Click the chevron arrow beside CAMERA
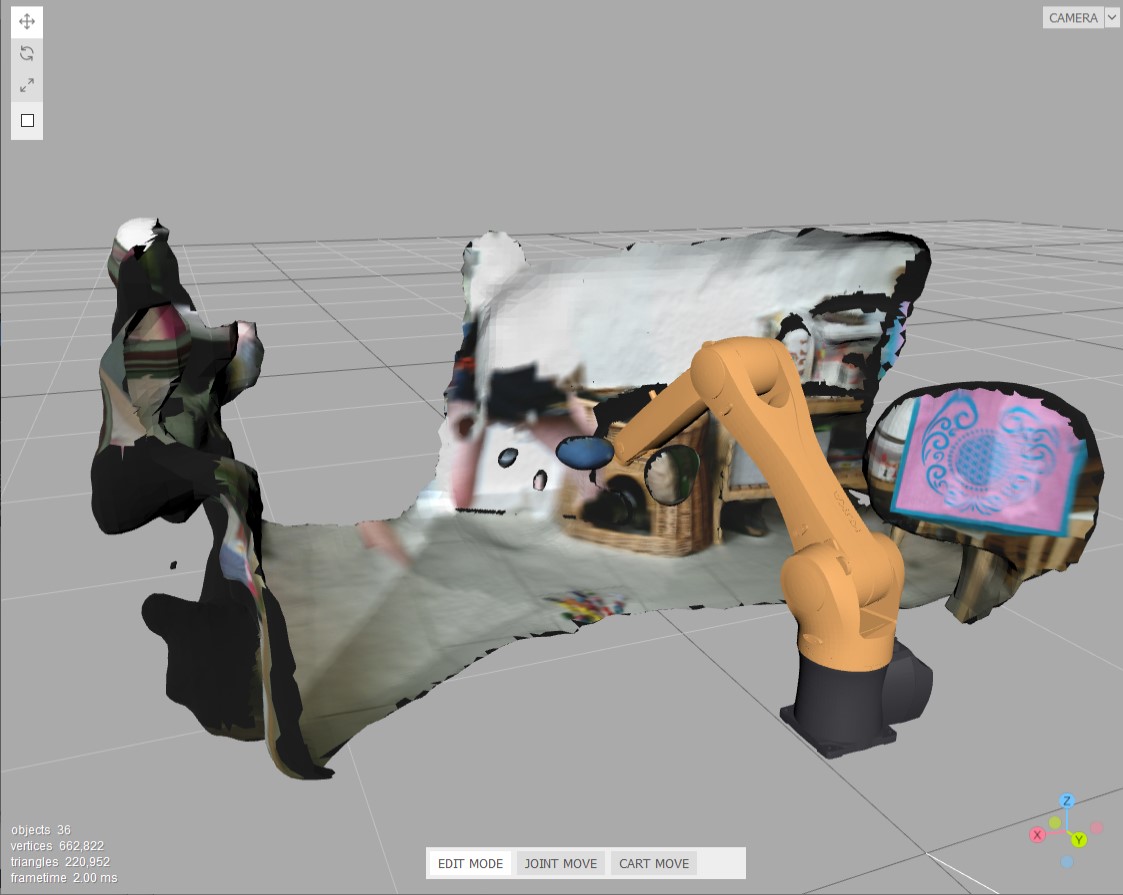 (x=1111, y=18)
